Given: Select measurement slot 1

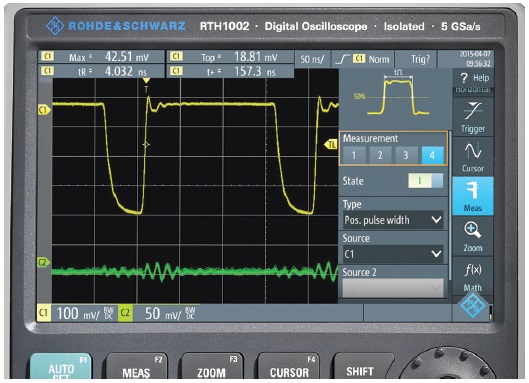Looking at the screenshot, I should coord(354,155).
